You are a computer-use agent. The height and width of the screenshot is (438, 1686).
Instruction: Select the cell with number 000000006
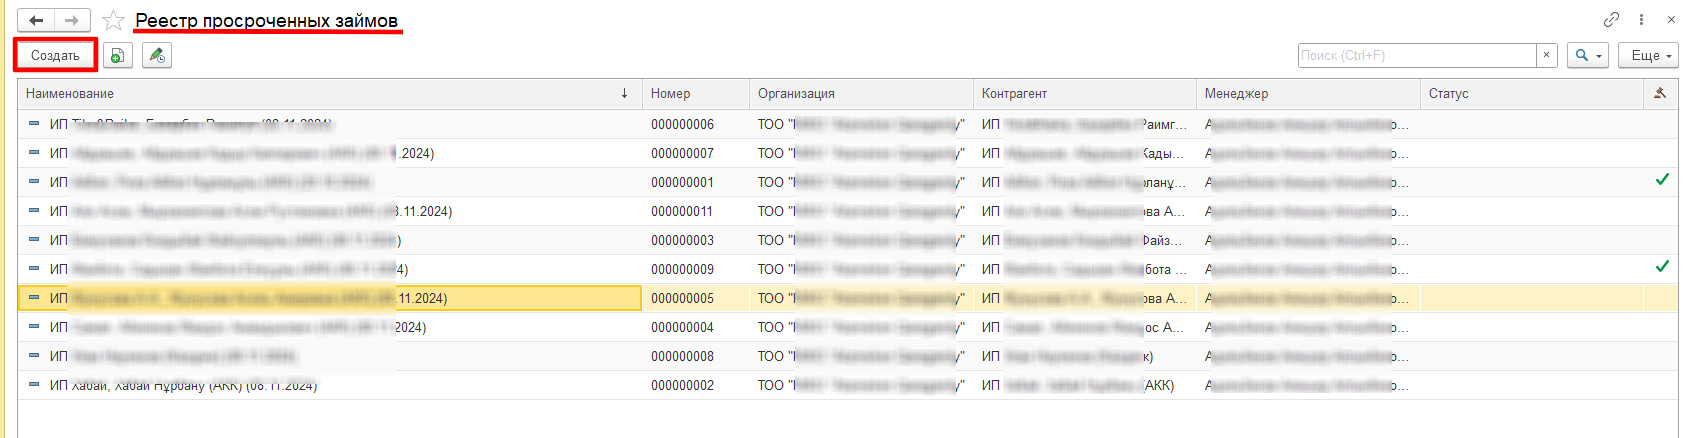coord(695,124)
